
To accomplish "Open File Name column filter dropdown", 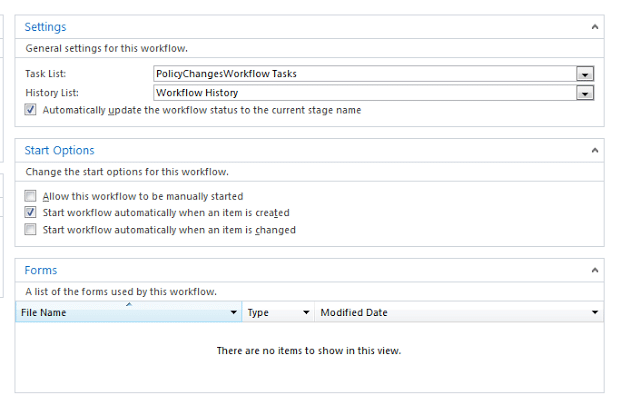I will pyautogui.click(x=233, y=312).
